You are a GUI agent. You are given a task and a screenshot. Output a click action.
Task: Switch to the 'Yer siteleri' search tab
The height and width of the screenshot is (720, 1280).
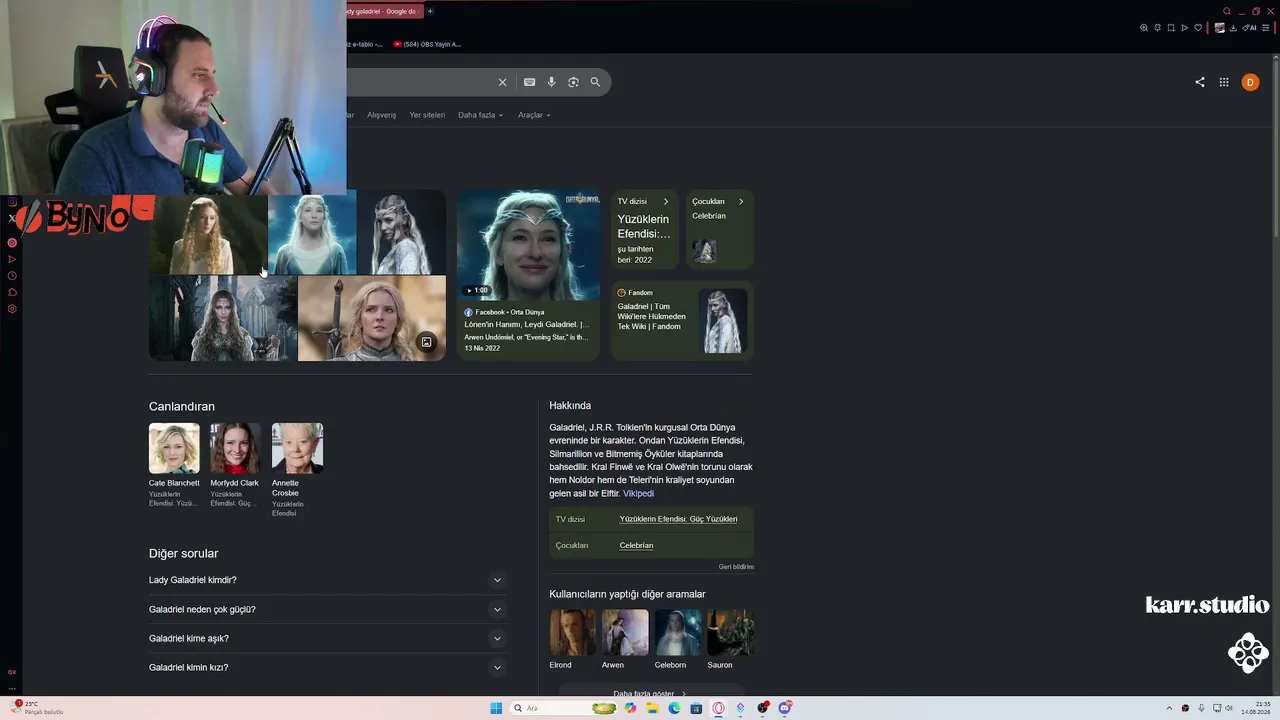427,115
